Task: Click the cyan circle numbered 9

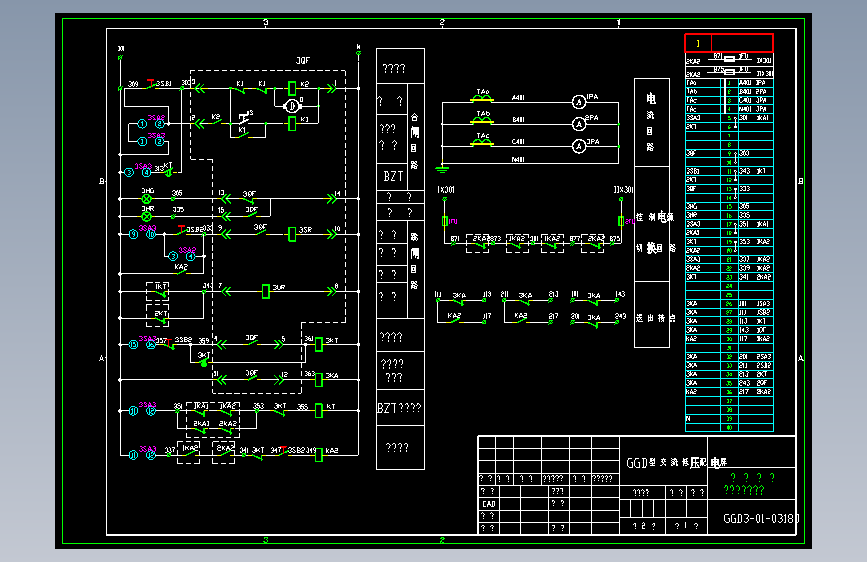Action: coord(133,234)
